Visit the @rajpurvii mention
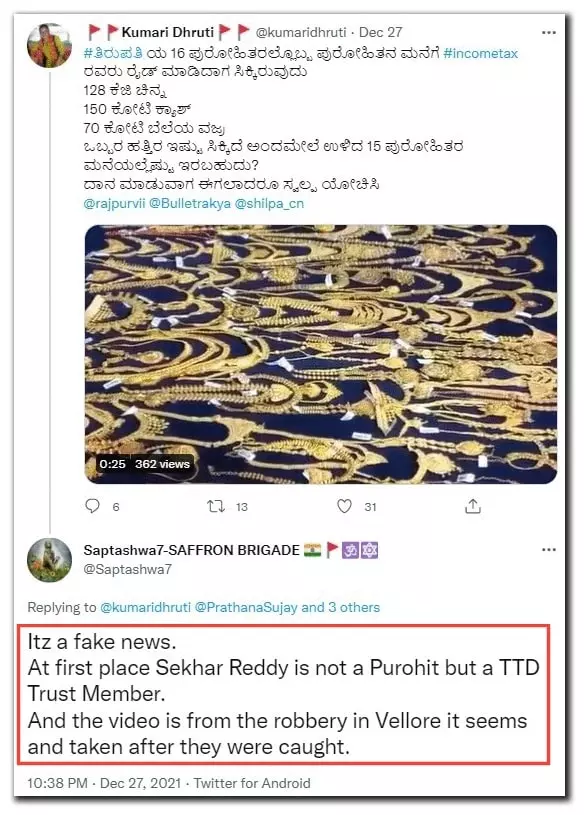584x815 pixels. coord(114,203)
